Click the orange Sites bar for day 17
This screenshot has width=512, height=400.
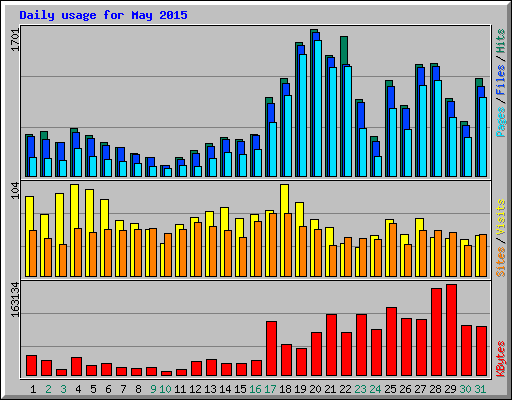273,245
